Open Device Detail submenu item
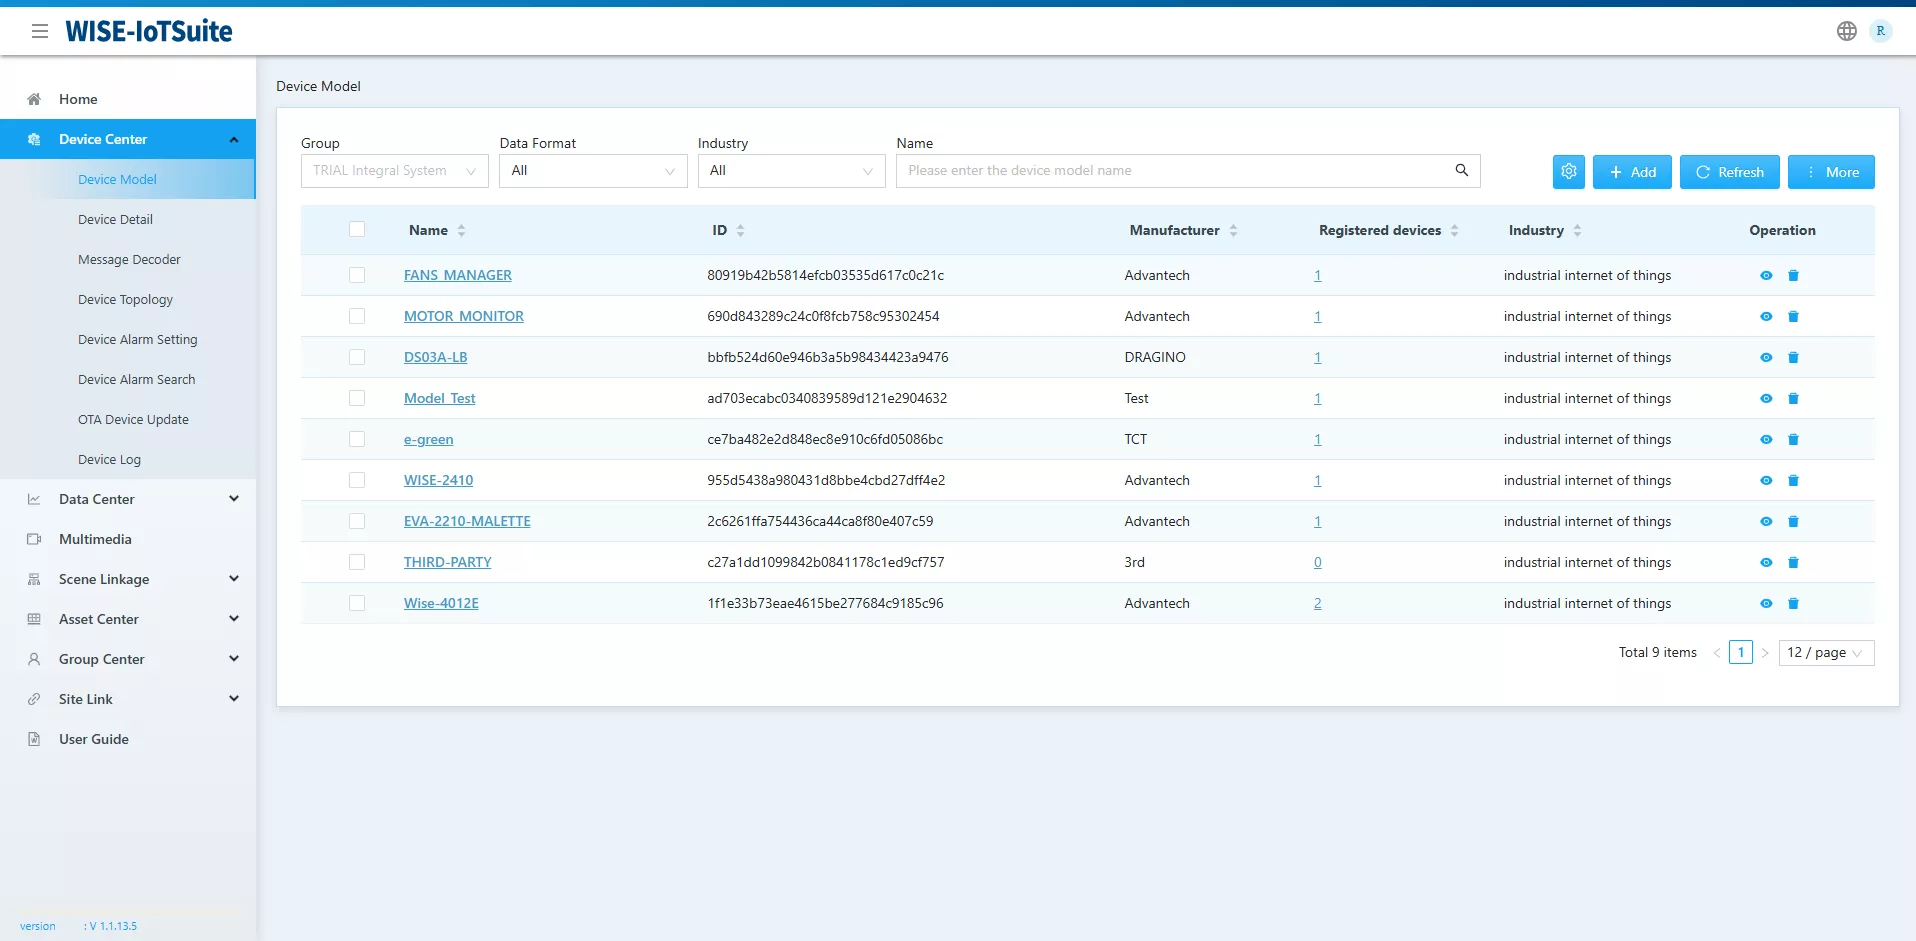Screen dimensions: 1916x941 pyautogui.click(x=128, y=219)
